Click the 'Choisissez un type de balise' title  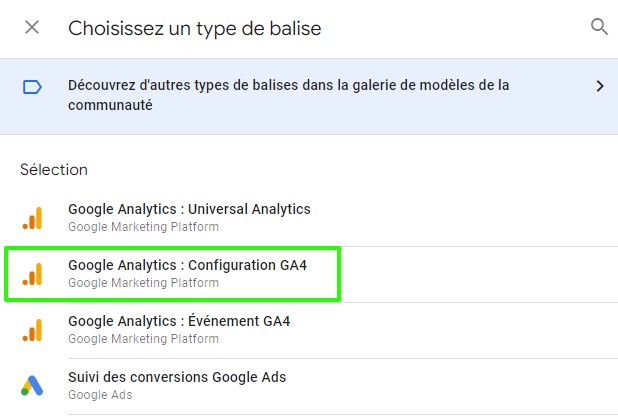pyautogui.click(x=195, y=28)
